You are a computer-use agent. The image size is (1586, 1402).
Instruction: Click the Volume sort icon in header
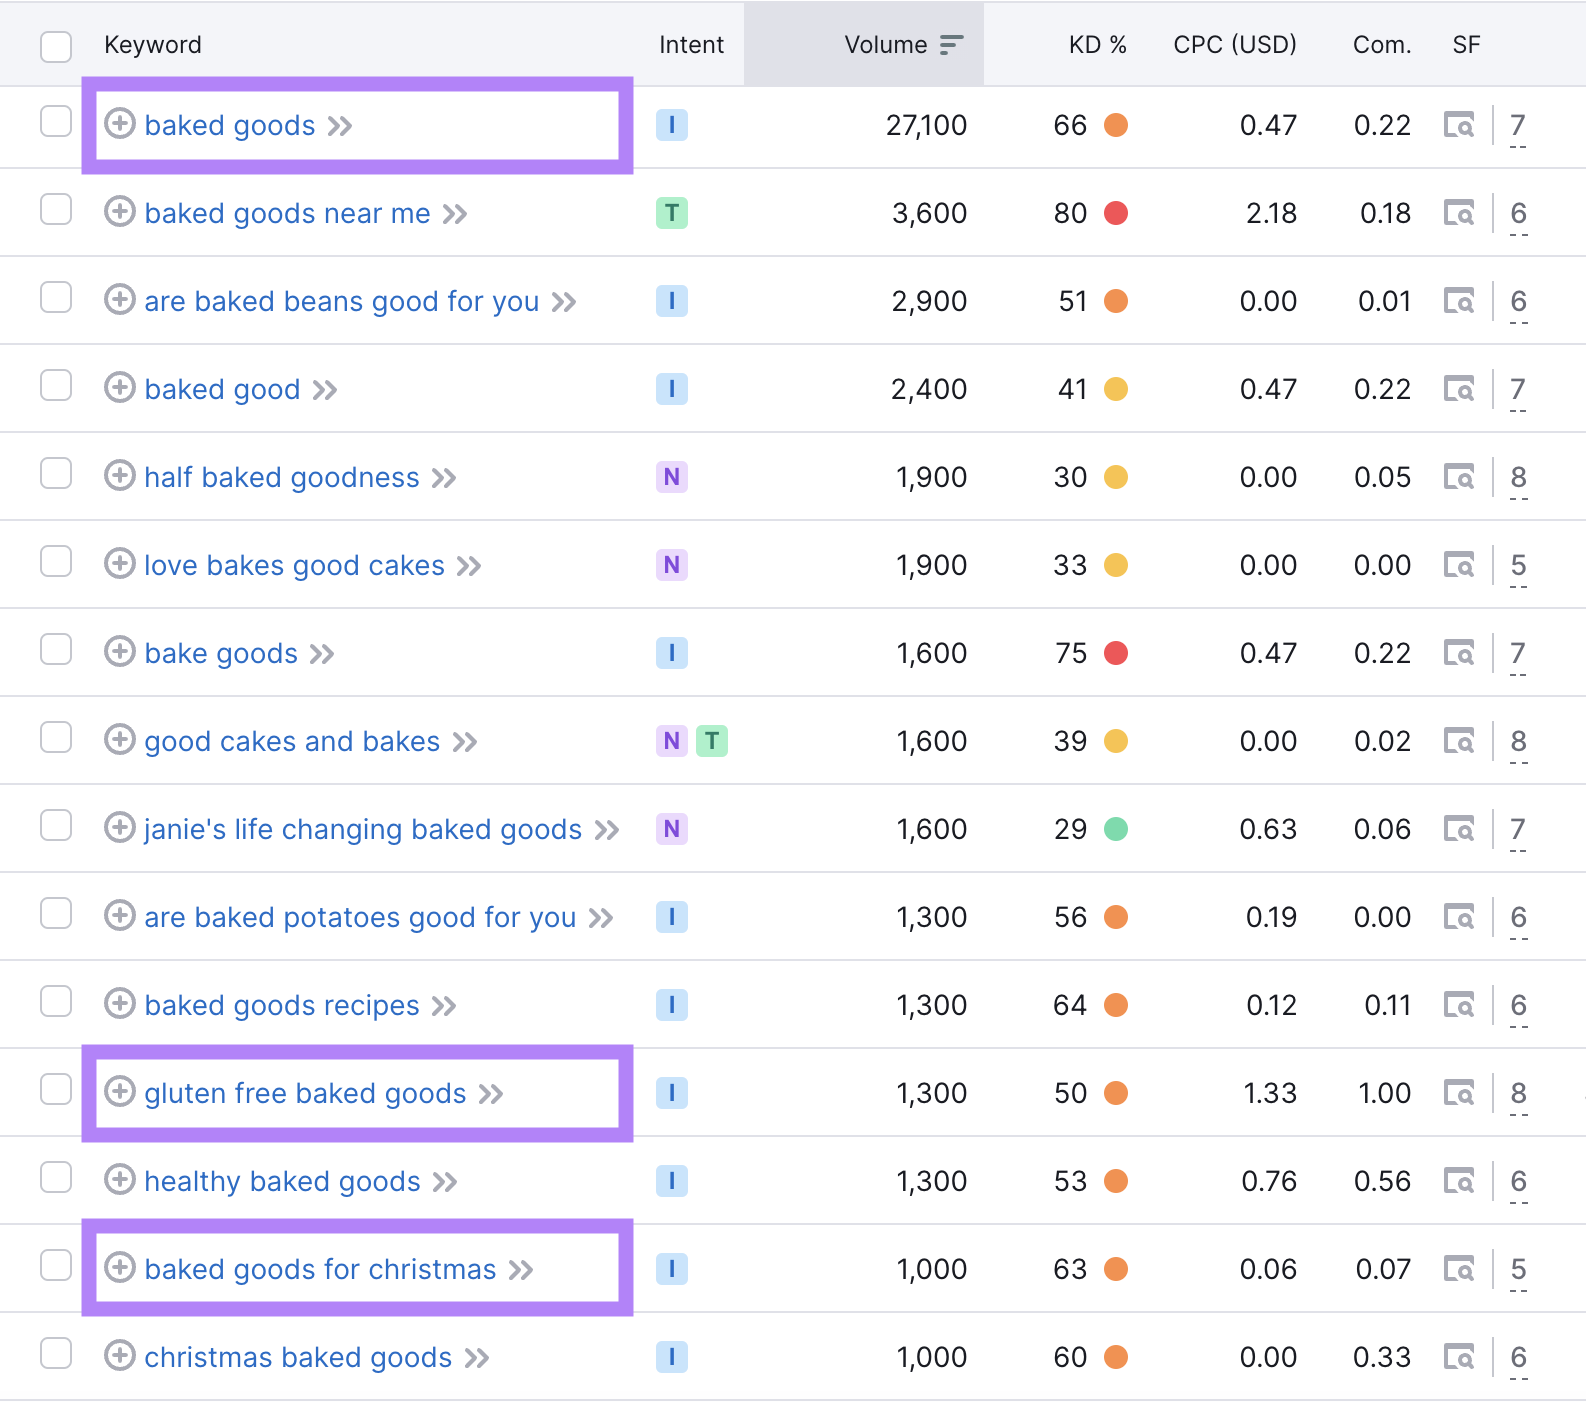pyautogui.click(x=951, y=45)
